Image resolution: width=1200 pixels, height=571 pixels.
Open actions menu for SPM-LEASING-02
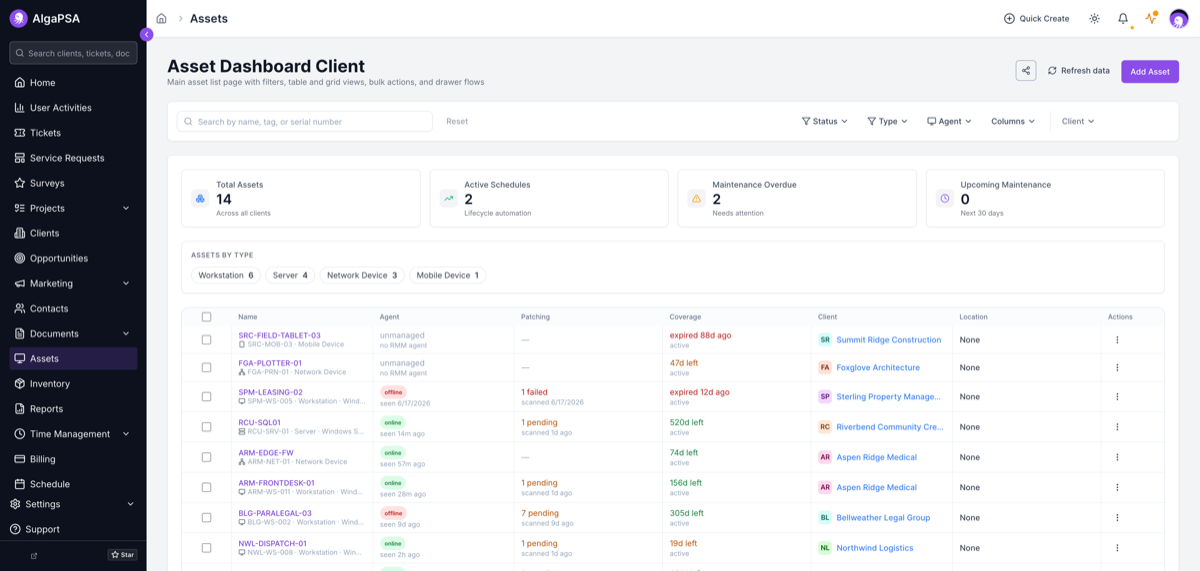coord(1117,396)
